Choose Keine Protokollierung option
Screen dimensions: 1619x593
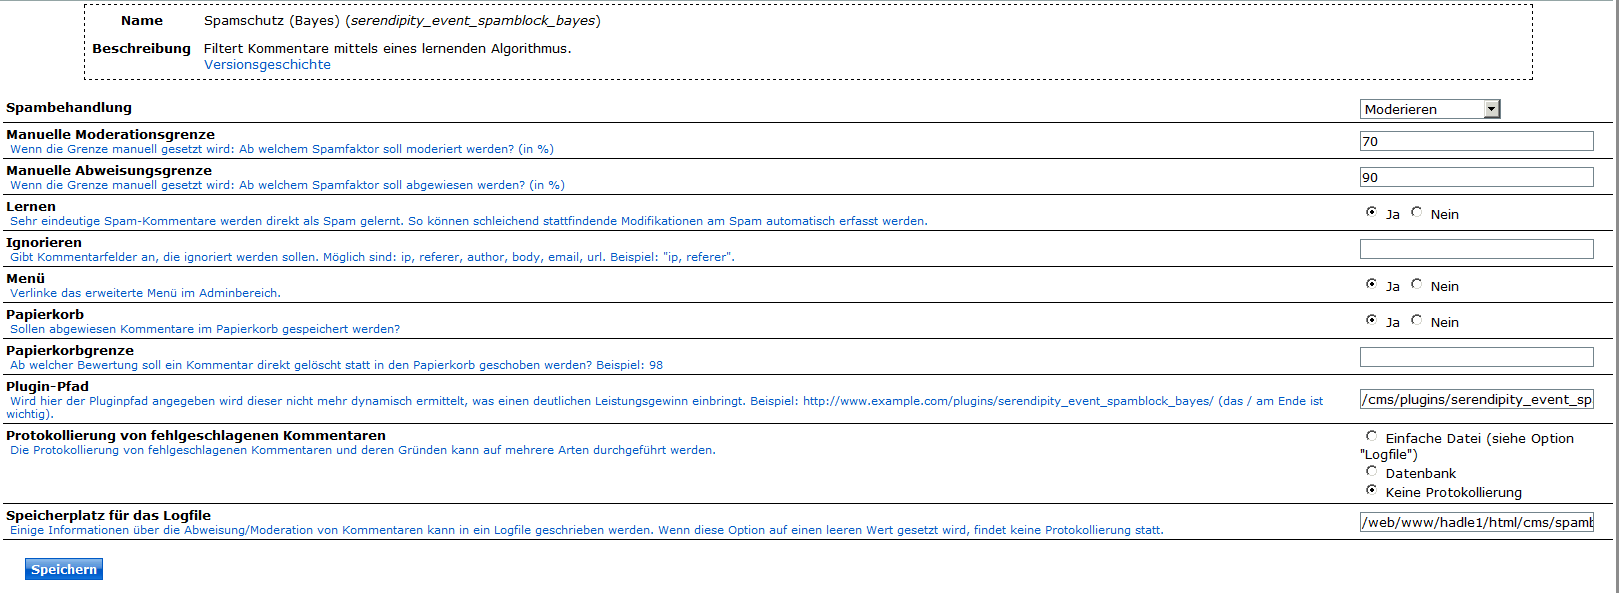(x=1371, y=490)
